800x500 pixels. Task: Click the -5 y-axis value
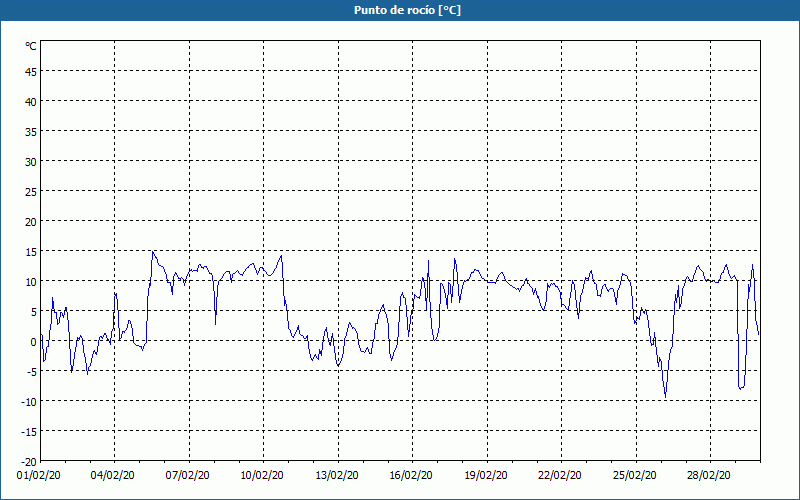(32, 372)
